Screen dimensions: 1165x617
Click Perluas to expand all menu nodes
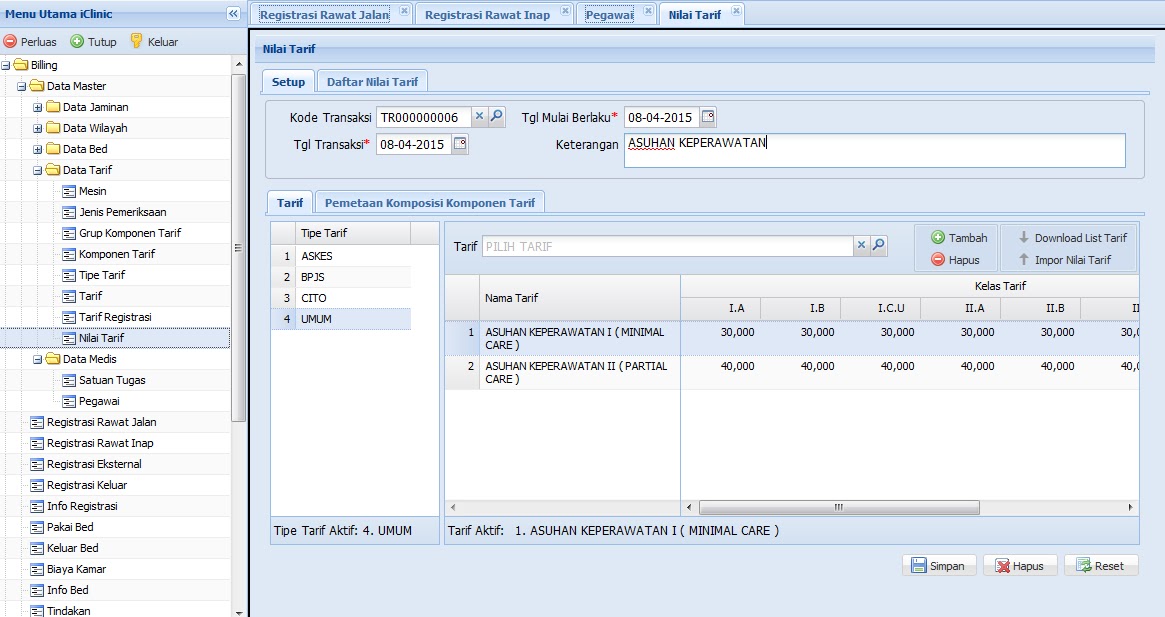point(30,42)
